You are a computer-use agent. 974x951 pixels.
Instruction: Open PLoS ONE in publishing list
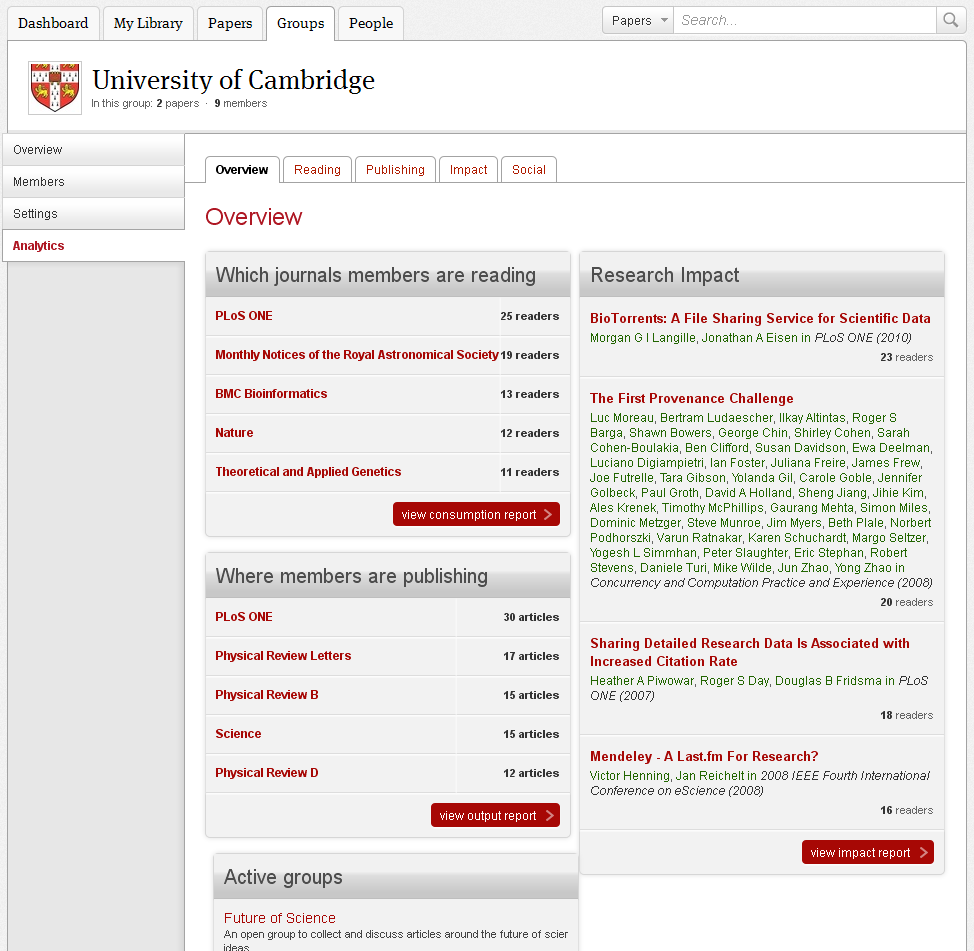click(244, 617)
